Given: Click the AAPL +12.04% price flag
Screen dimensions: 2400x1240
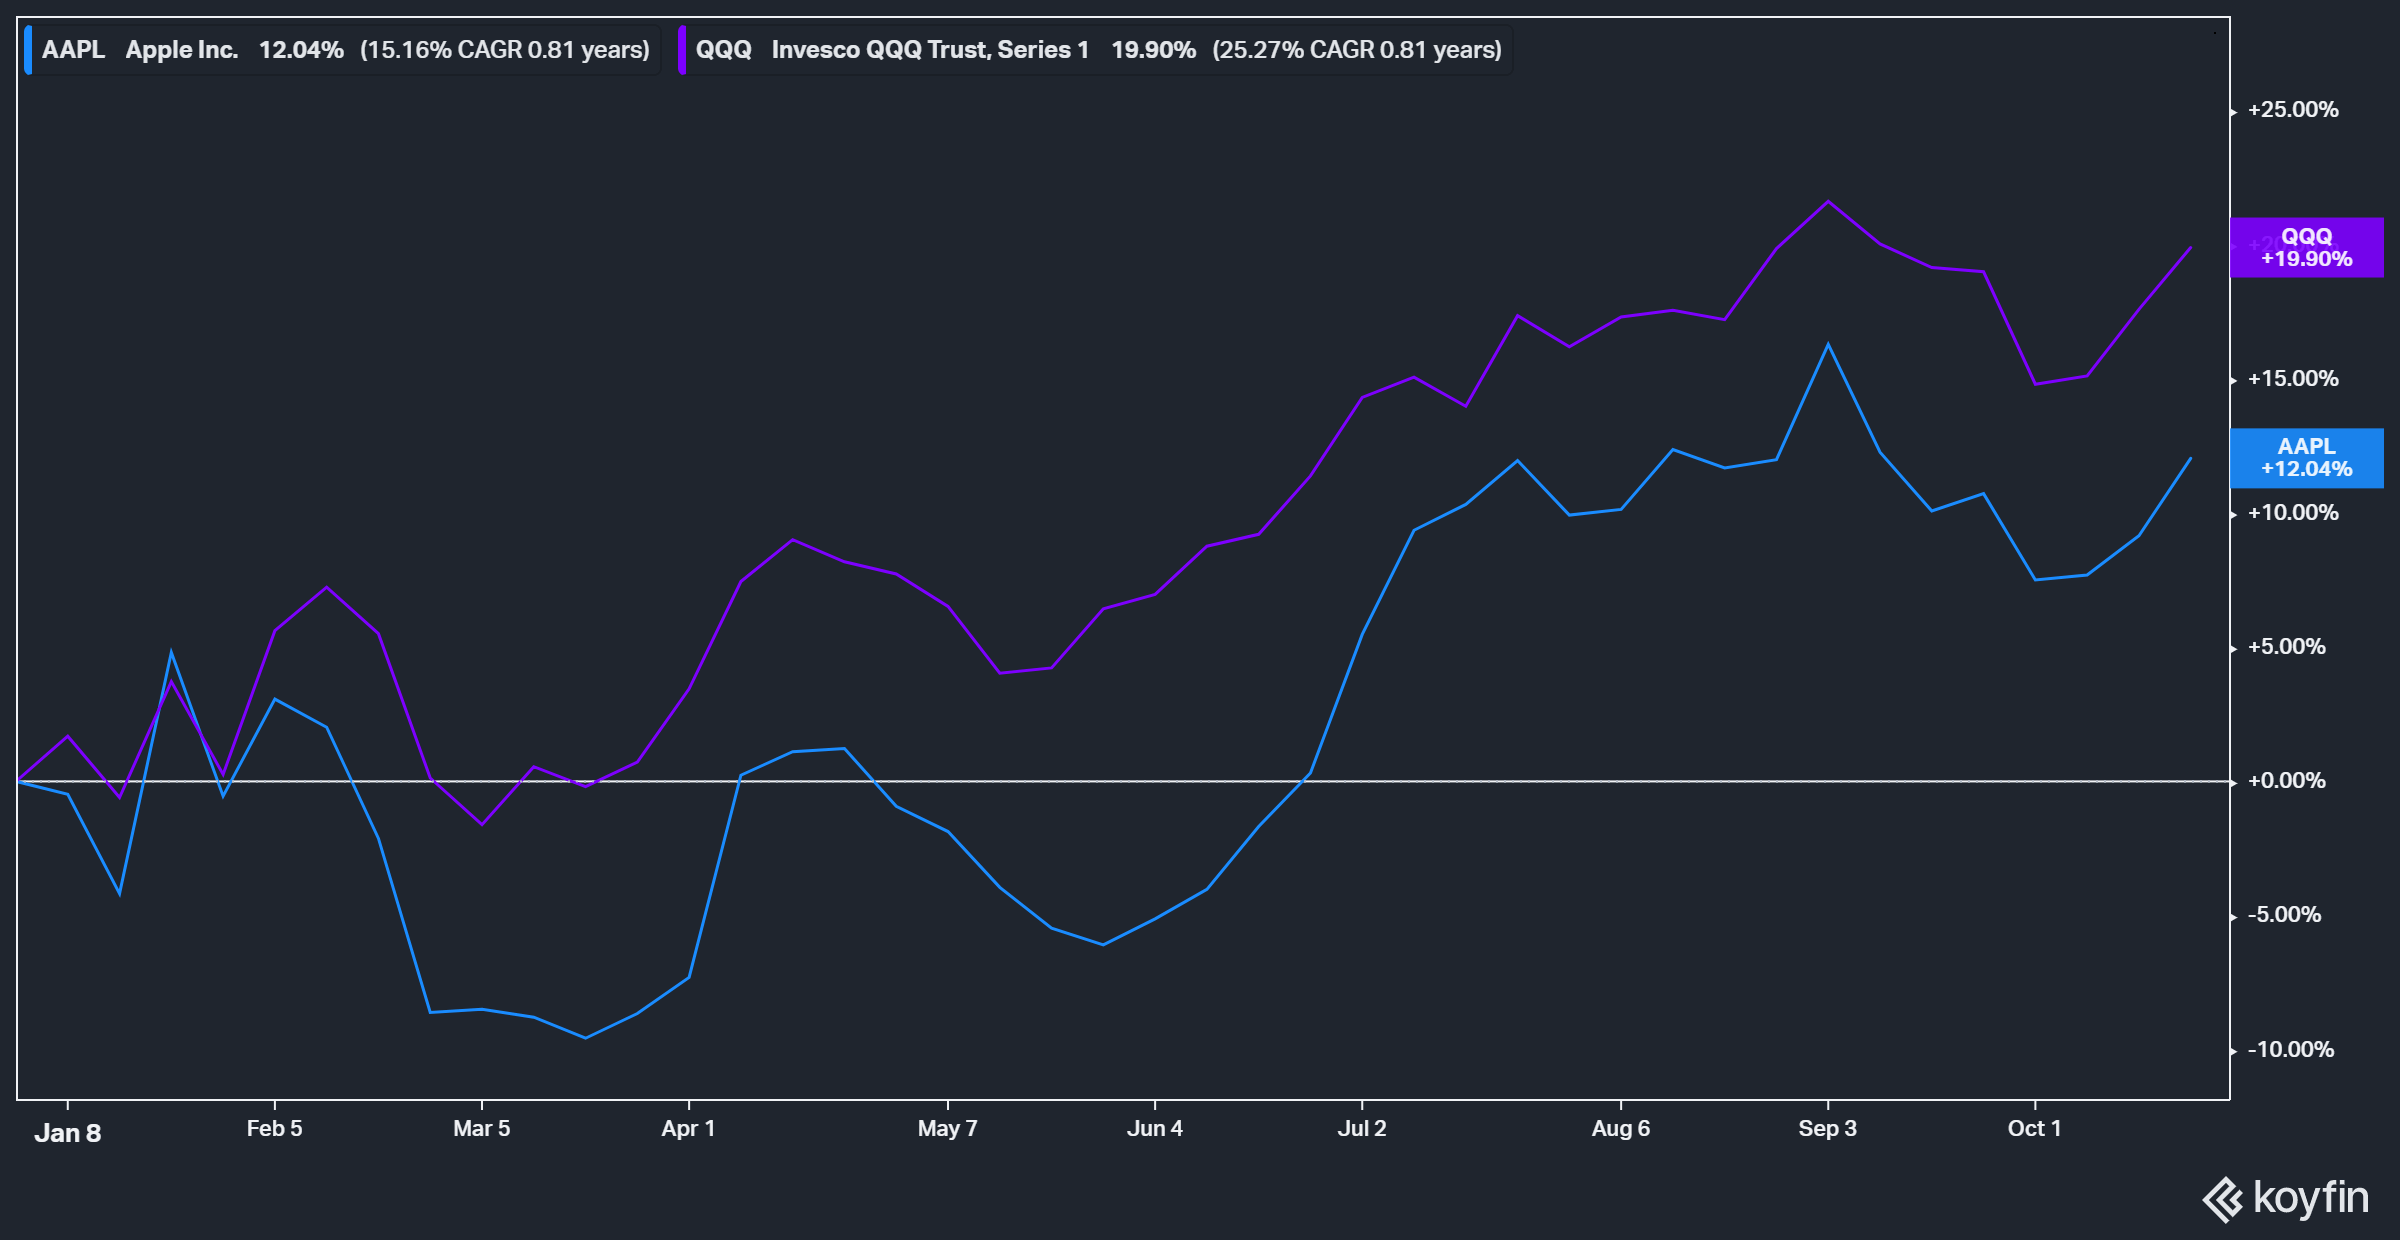Looking at the screenshot, I should coord(2307,458).
